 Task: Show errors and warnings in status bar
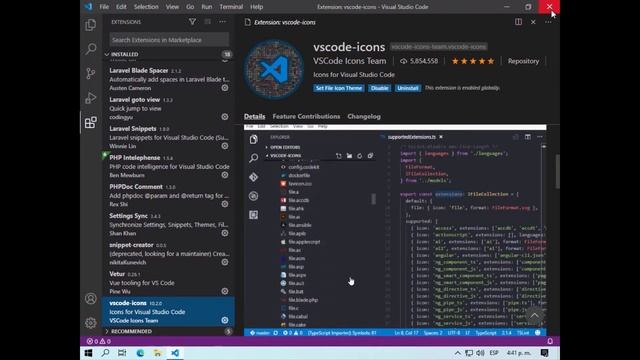99,341
